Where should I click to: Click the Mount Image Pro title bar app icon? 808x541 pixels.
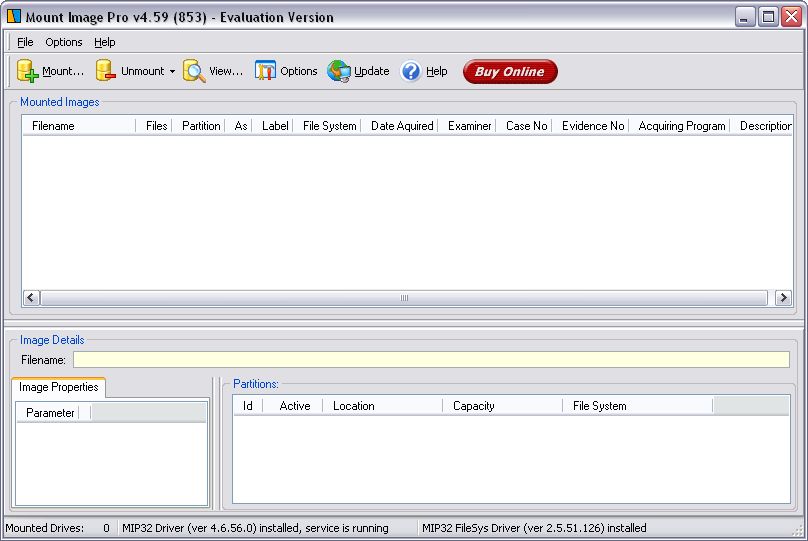(x=14, y=16)
